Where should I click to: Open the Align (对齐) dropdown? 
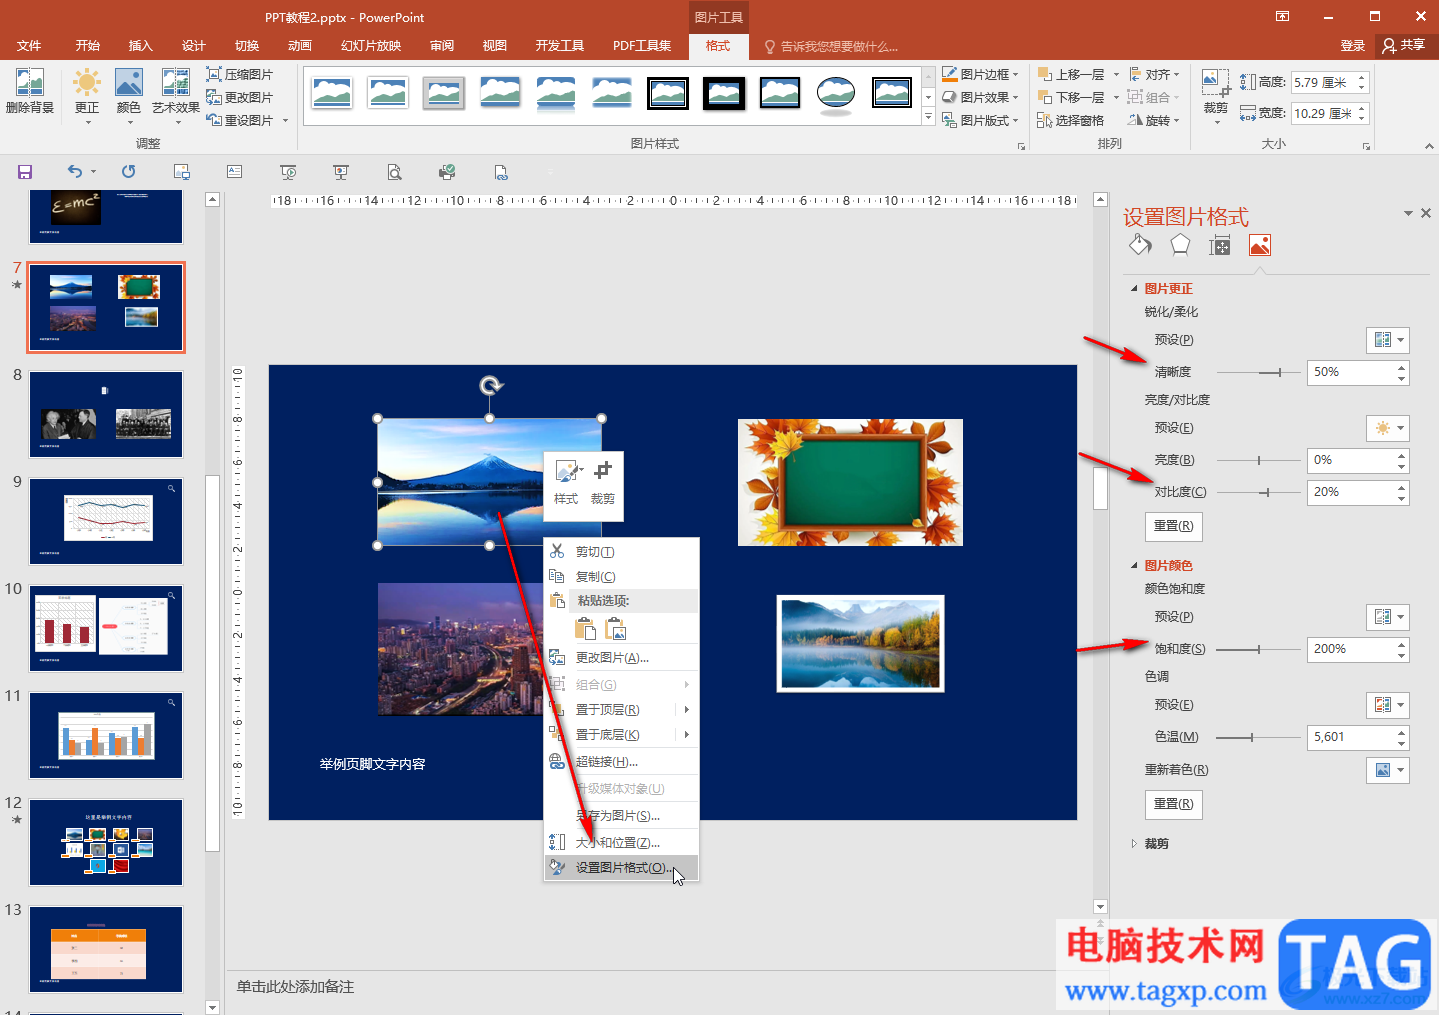pyautogui.click(x=1154, y=74)
